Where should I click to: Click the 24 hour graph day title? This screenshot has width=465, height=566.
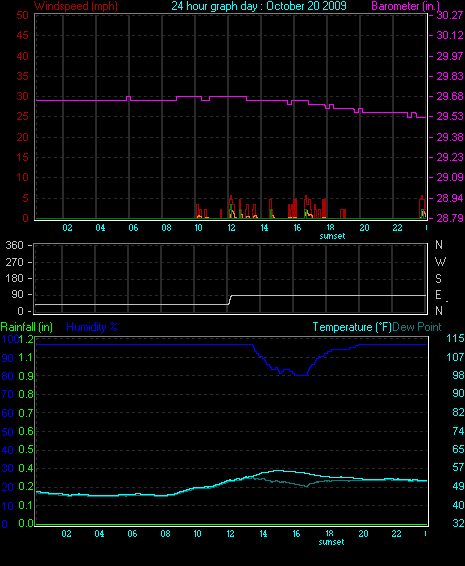click(259, 6)
